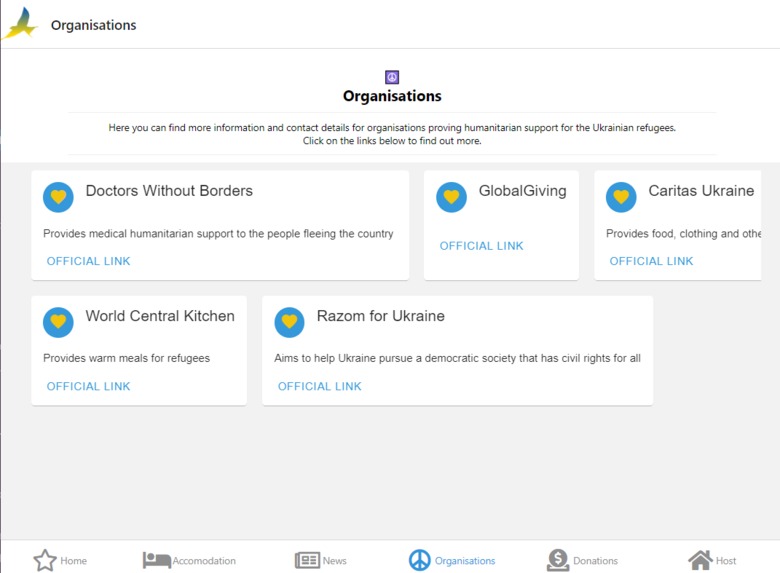The width and height of the screenshot is (780, 573).
Task: Click the 'Provides warm meals for refugees' text
Action: (x=126, y=358)
